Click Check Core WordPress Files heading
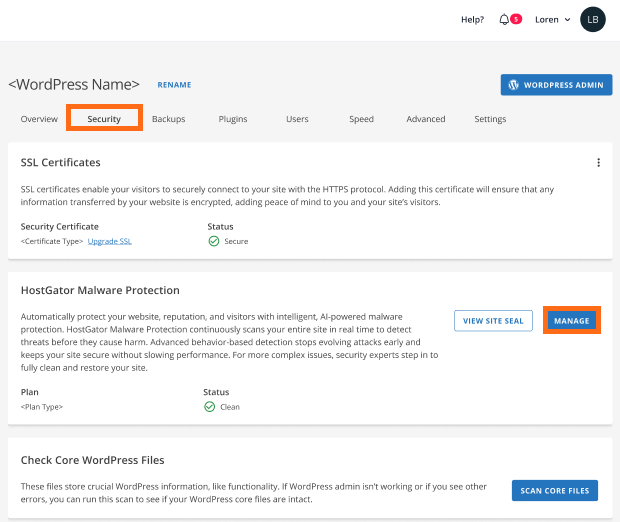The height and width of the screenshot is (522, 620). 93,460
